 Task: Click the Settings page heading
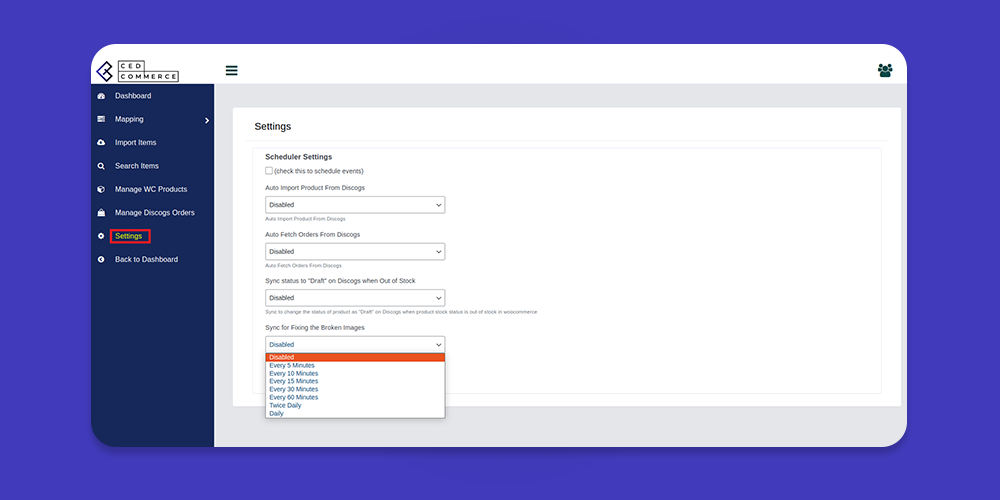point(273,126)
